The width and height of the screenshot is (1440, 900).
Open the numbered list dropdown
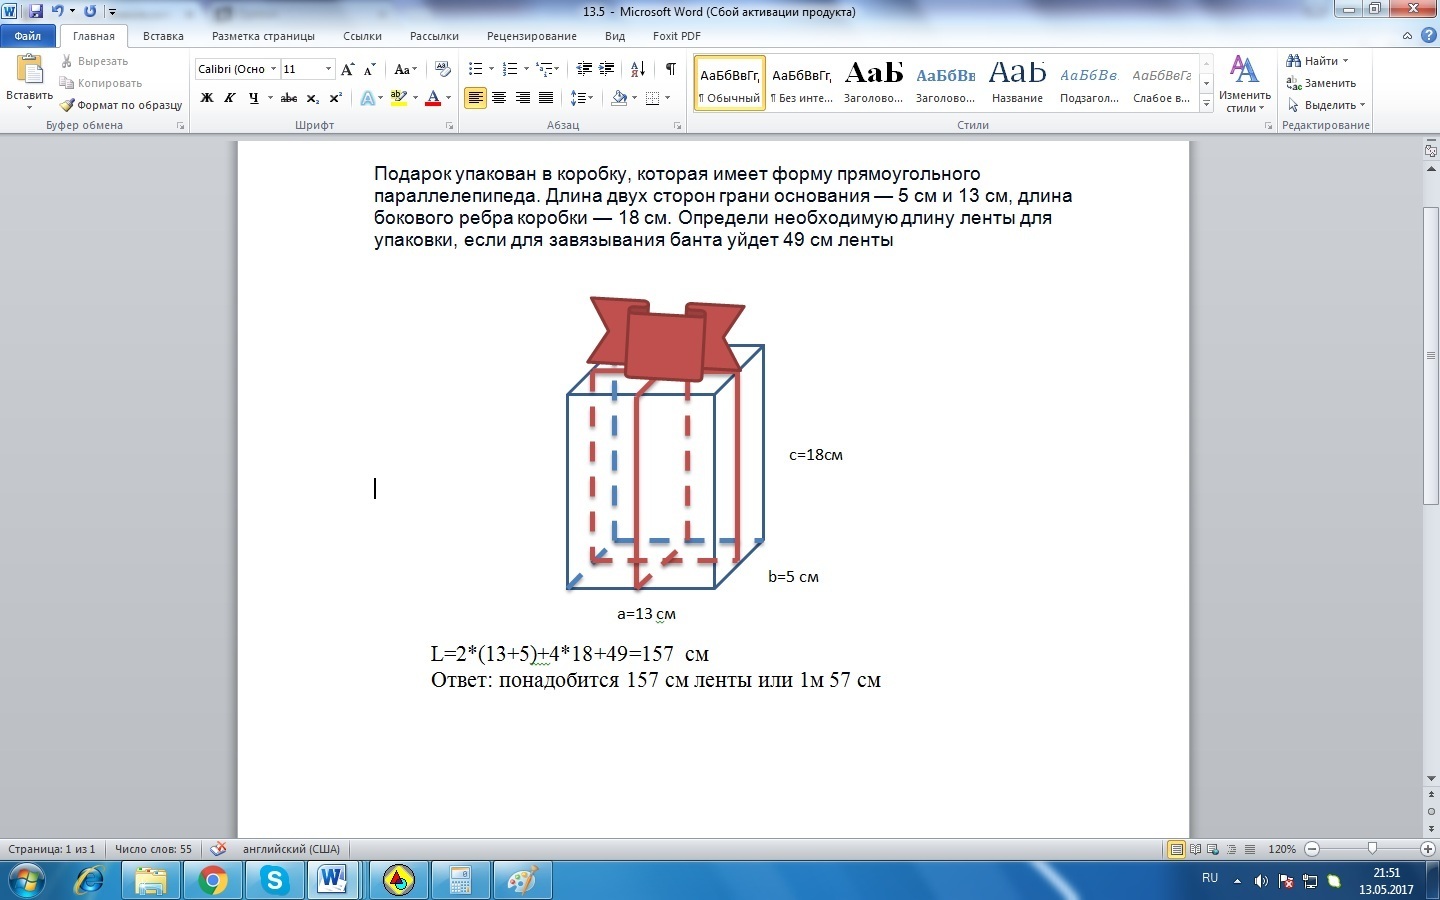pyautogui.click(x=525, y=69)
